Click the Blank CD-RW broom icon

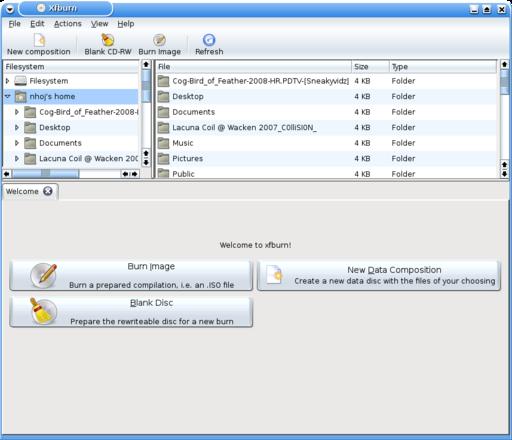point(108,40)
